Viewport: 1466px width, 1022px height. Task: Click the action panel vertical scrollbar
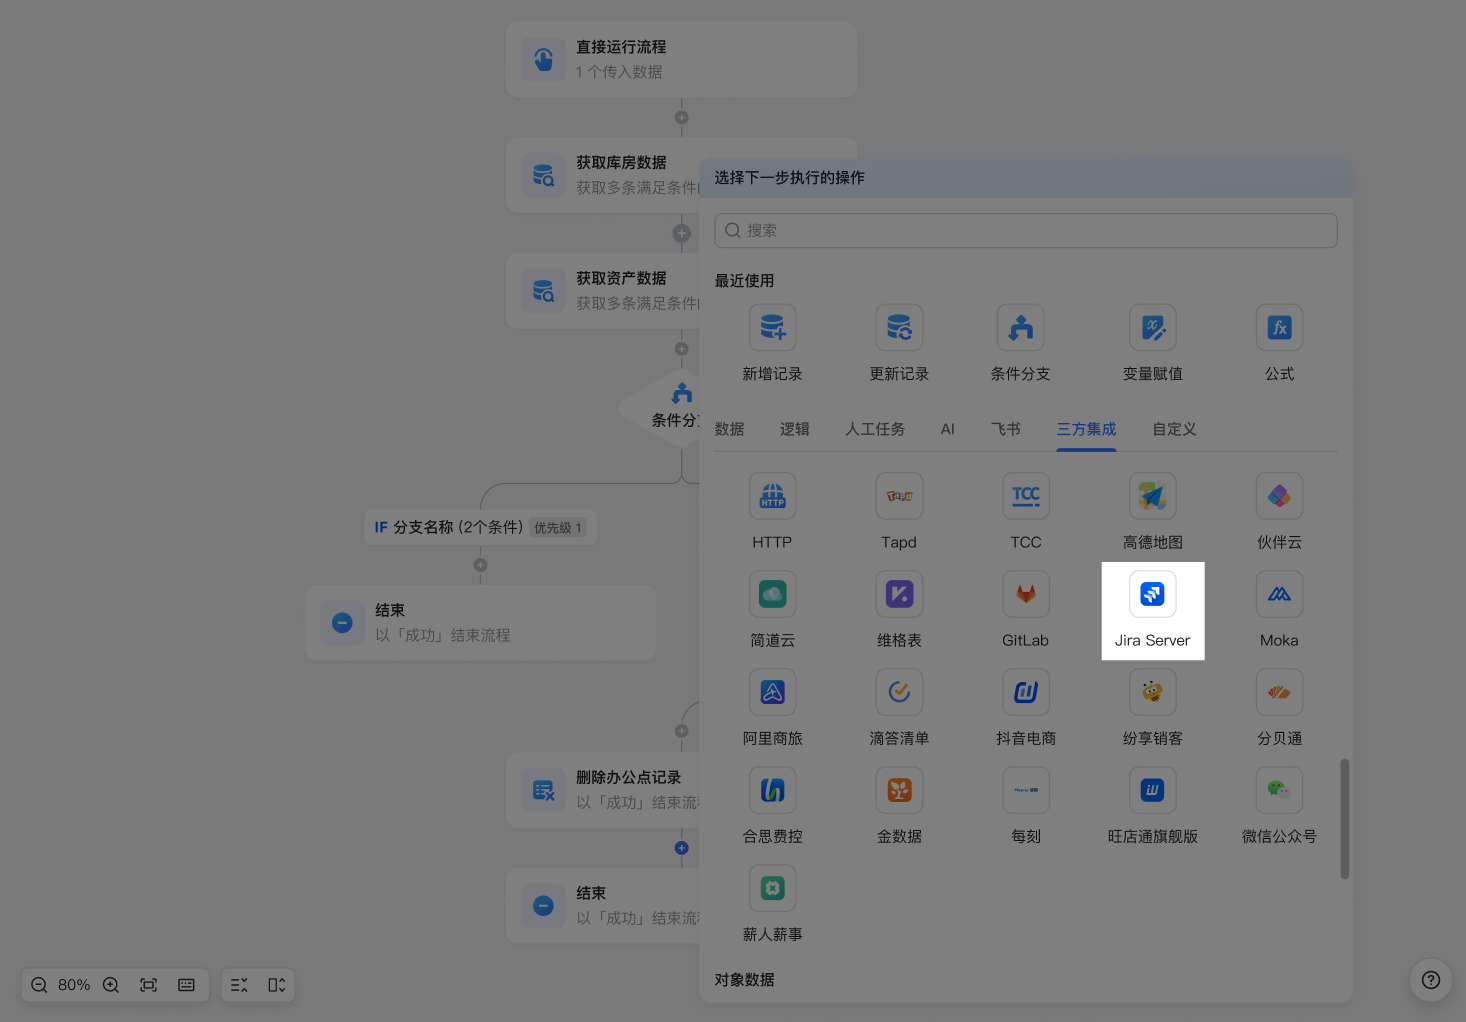[1345, 819]
